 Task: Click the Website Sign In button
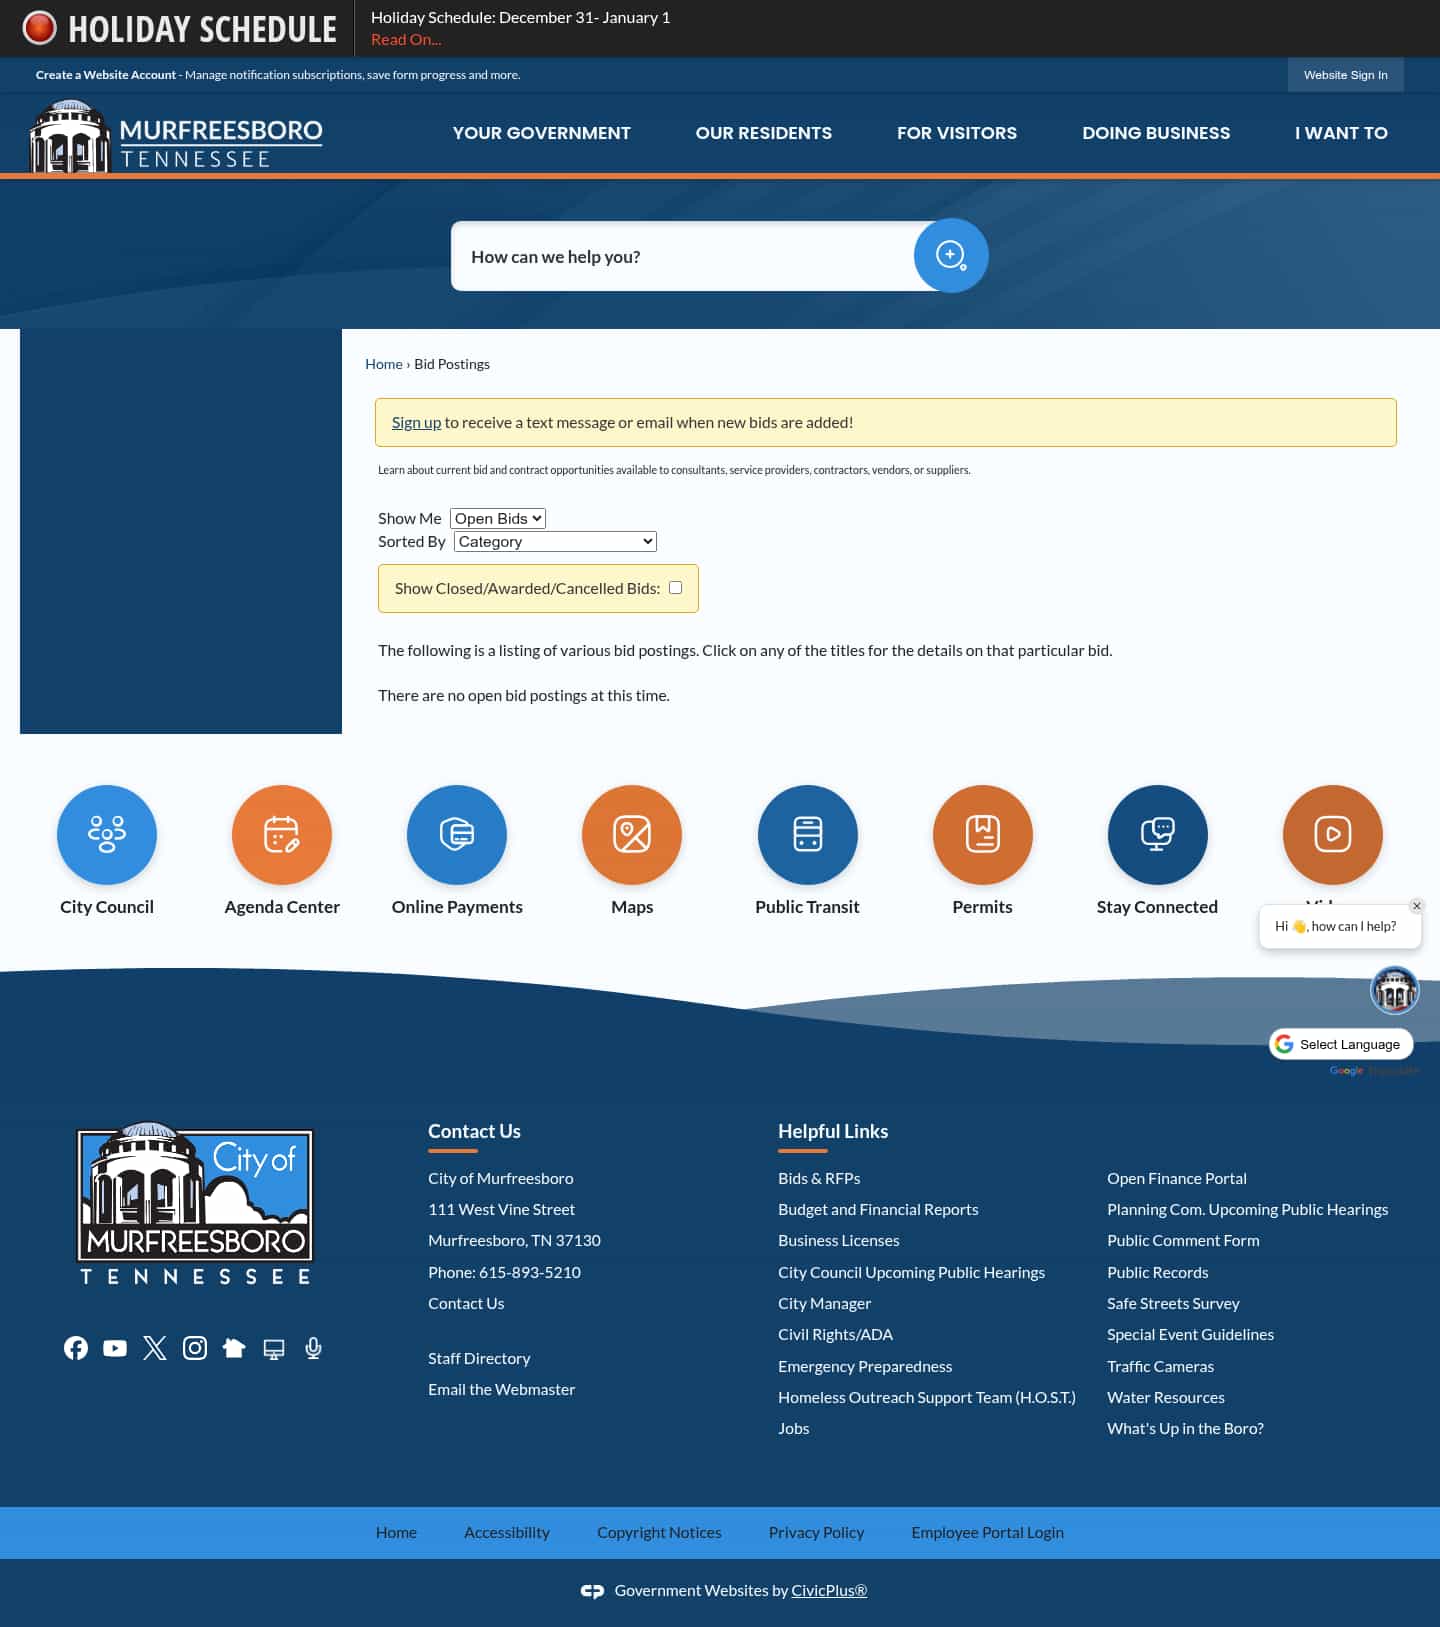(1345, 75)
